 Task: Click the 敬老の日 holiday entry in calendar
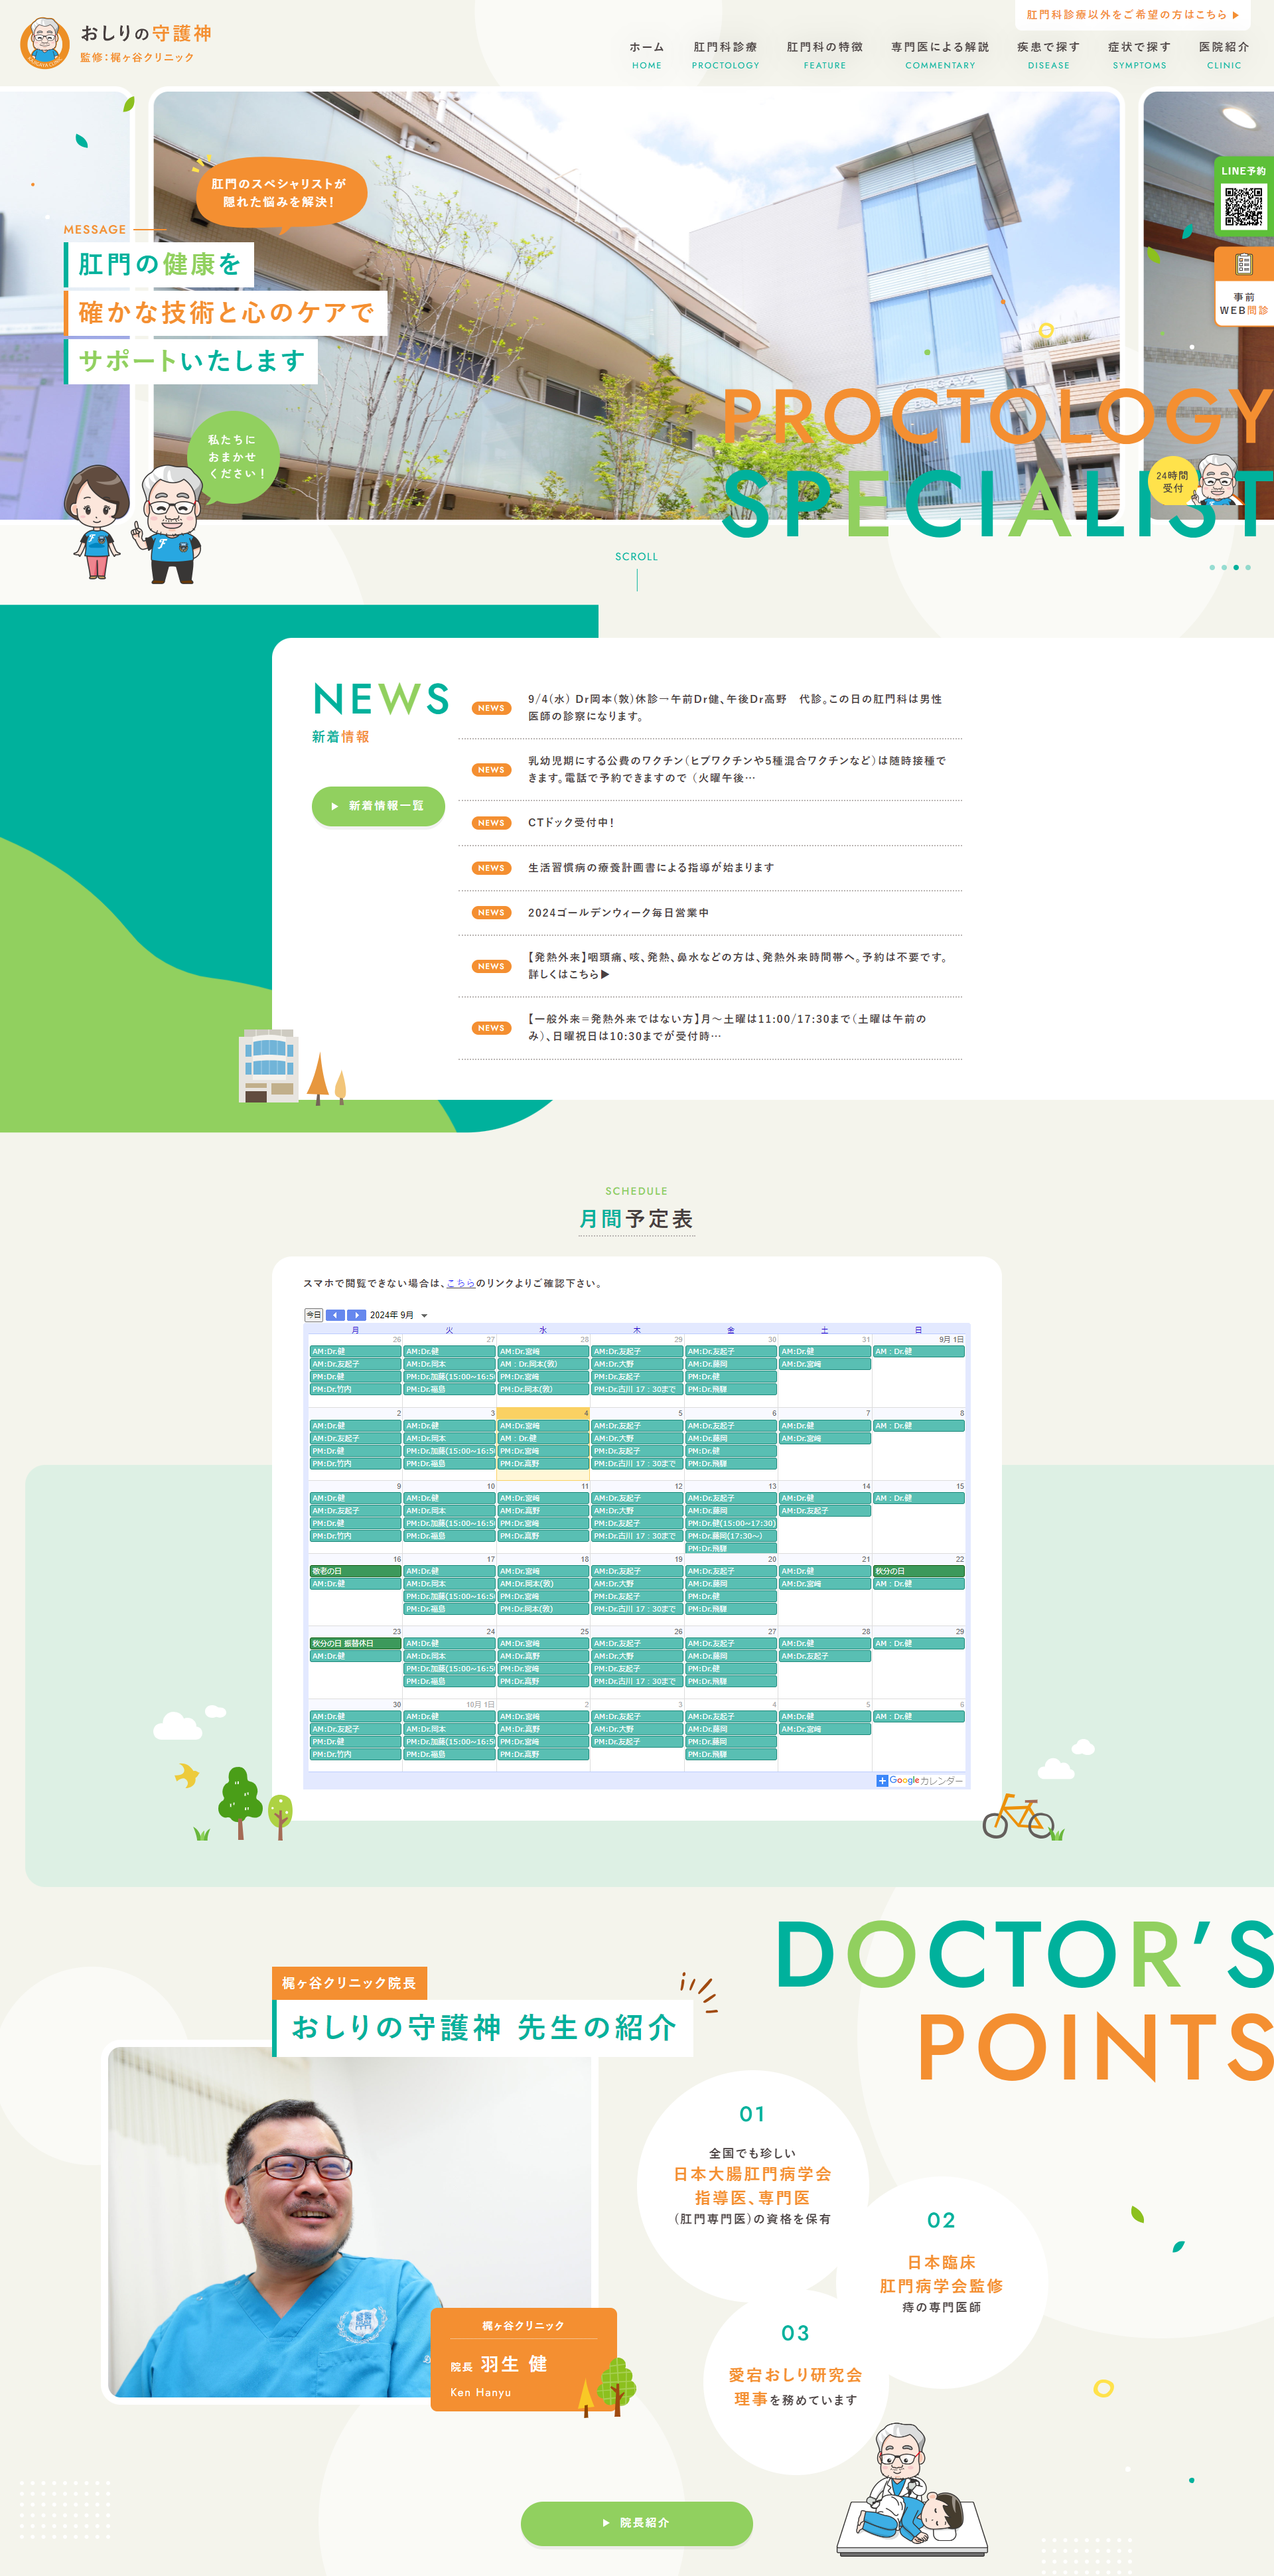(355, 1571)
